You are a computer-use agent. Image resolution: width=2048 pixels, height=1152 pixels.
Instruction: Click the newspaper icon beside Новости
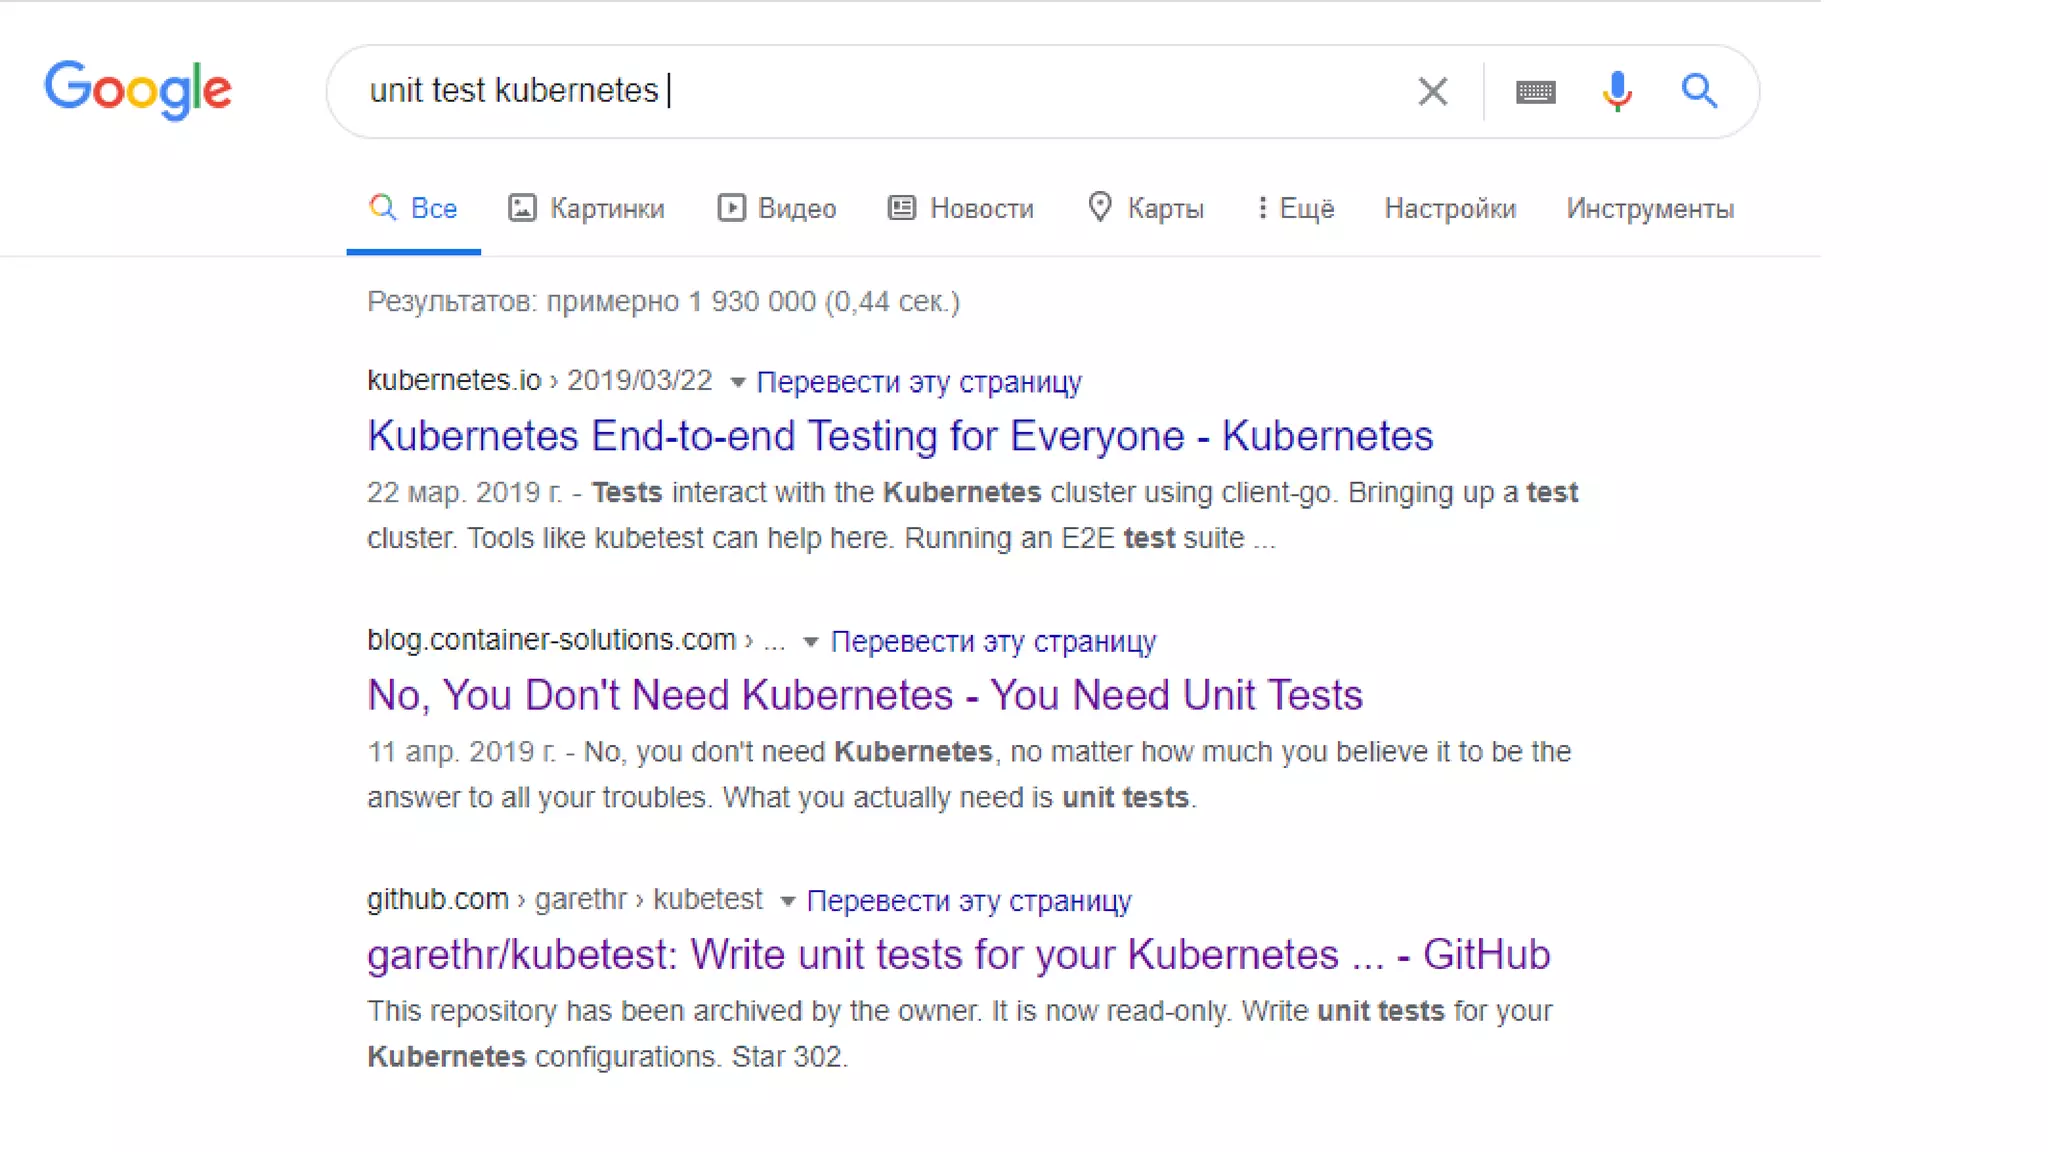pyautogui.click(x=902, y=208)
